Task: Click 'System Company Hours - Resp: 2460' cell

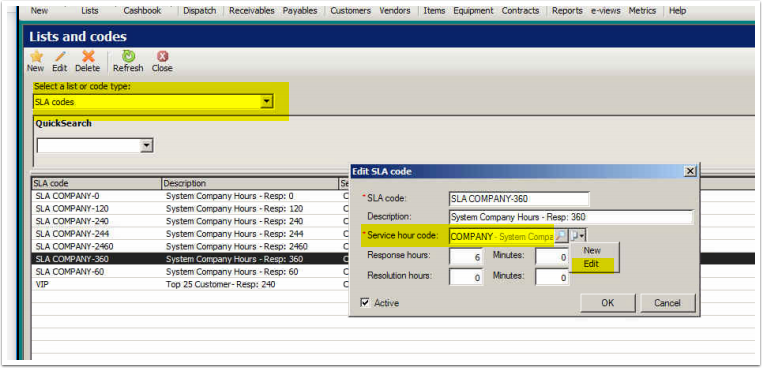Action: [x=237, y=246]
